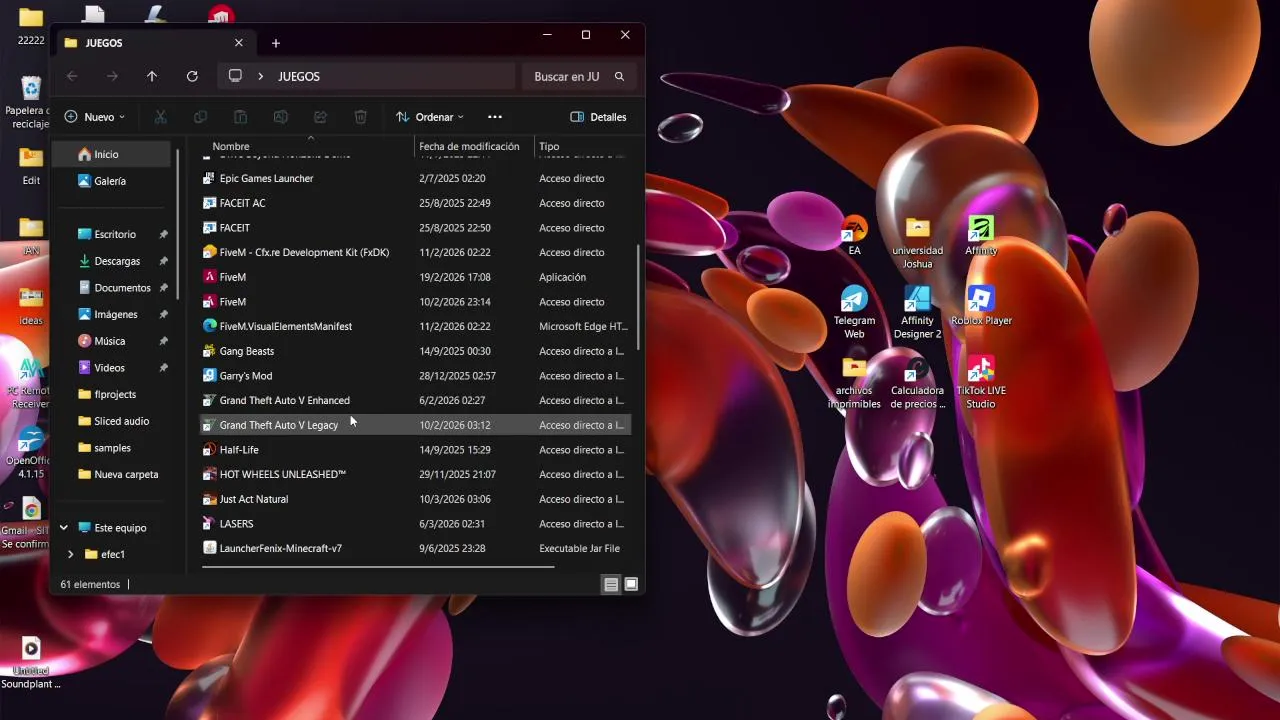Open Affinity Designer 2 desktop icon
This screenshot has height=720, width=1280.
coord(917,312)
